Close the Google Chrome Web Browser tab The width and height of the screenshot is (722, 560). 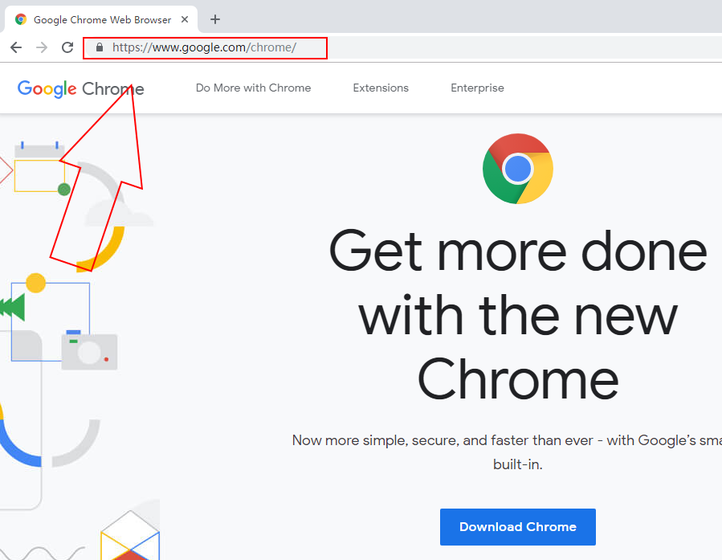tap(185, 19)
